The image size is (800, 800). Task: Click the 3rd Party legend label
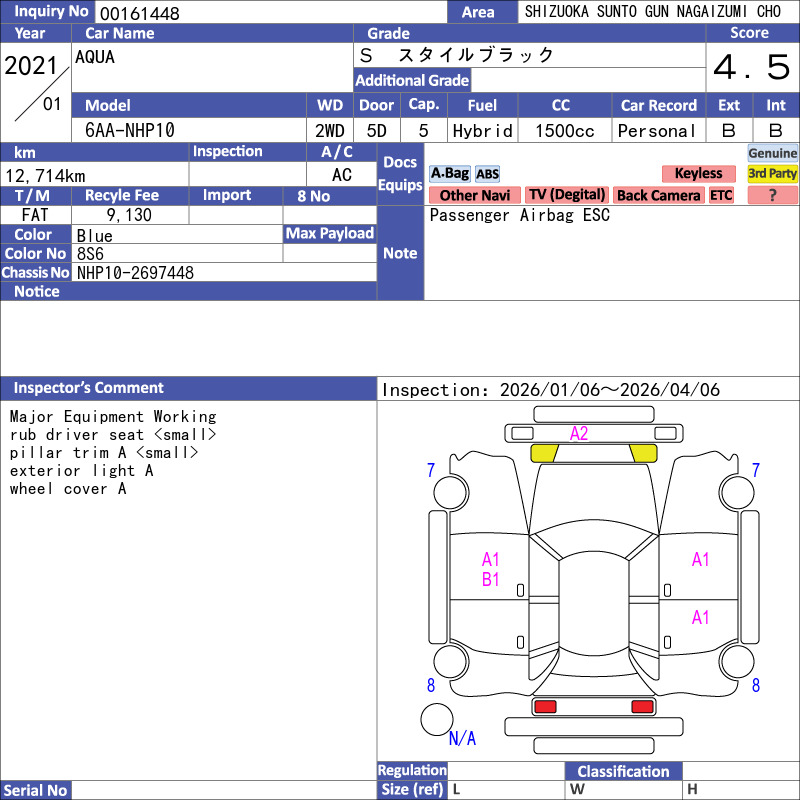pyautogui.click(x=773, y=174)
